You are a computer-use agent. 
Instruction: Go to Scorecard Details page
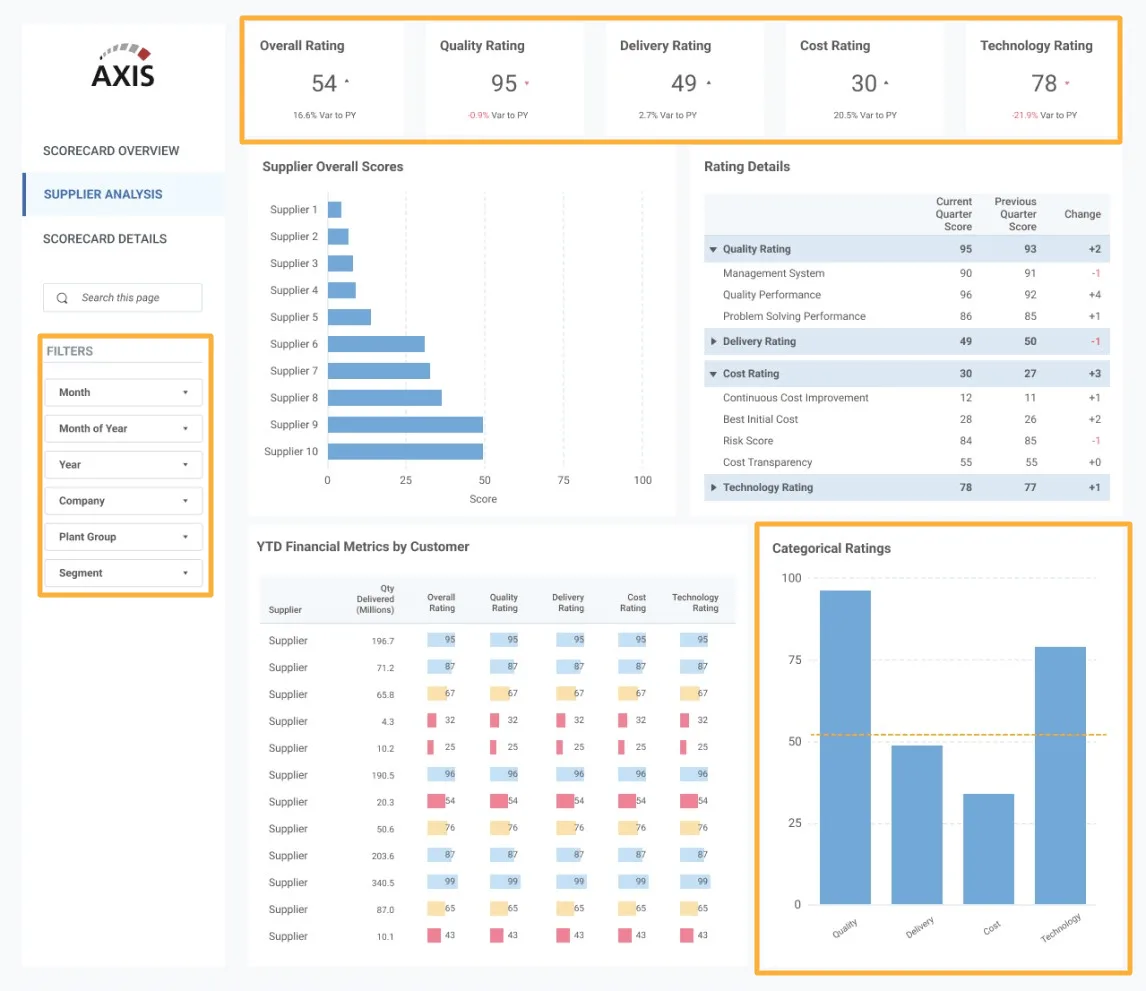click(105, 239)
